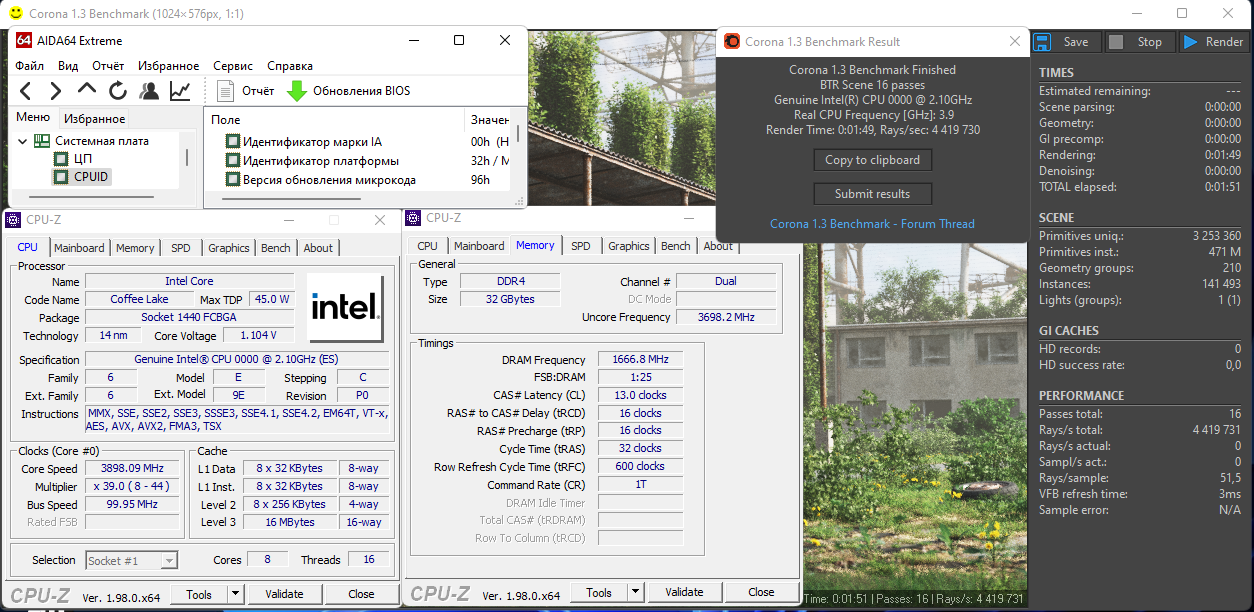The image size is (1254, 612).
Task: Click the Отчёт report icon in AIDA64 toolbar
Action: pyautogui.click(x=226, y=91)
